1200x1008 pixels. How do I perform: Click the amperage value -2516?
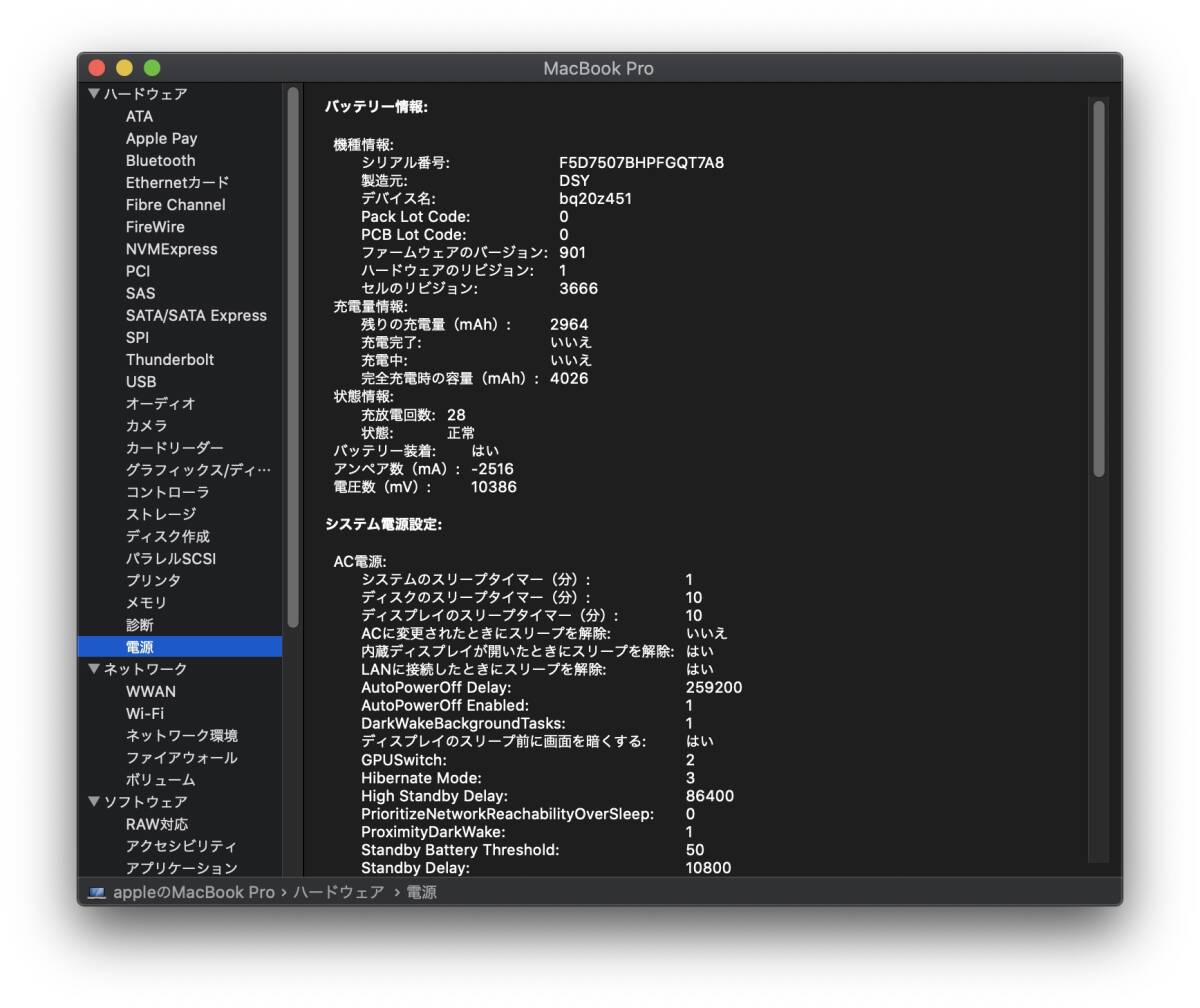[492, 469]
